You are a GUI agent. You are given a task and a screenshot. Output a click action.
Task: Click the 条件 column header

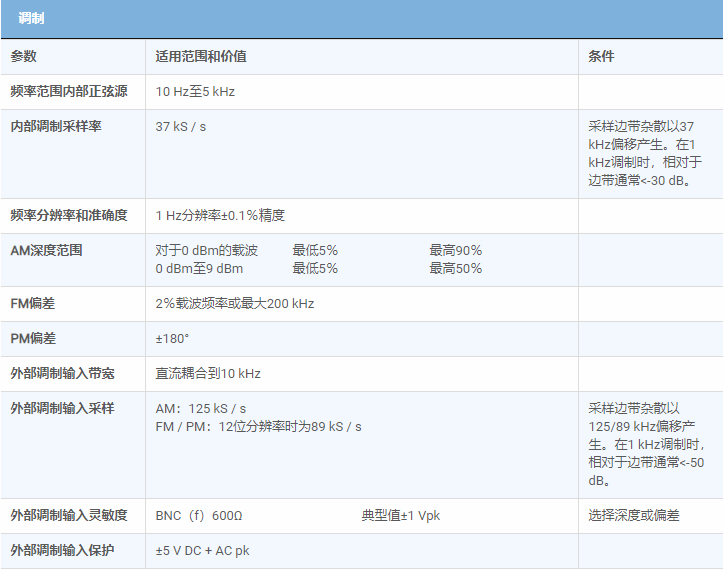point(602,57)
